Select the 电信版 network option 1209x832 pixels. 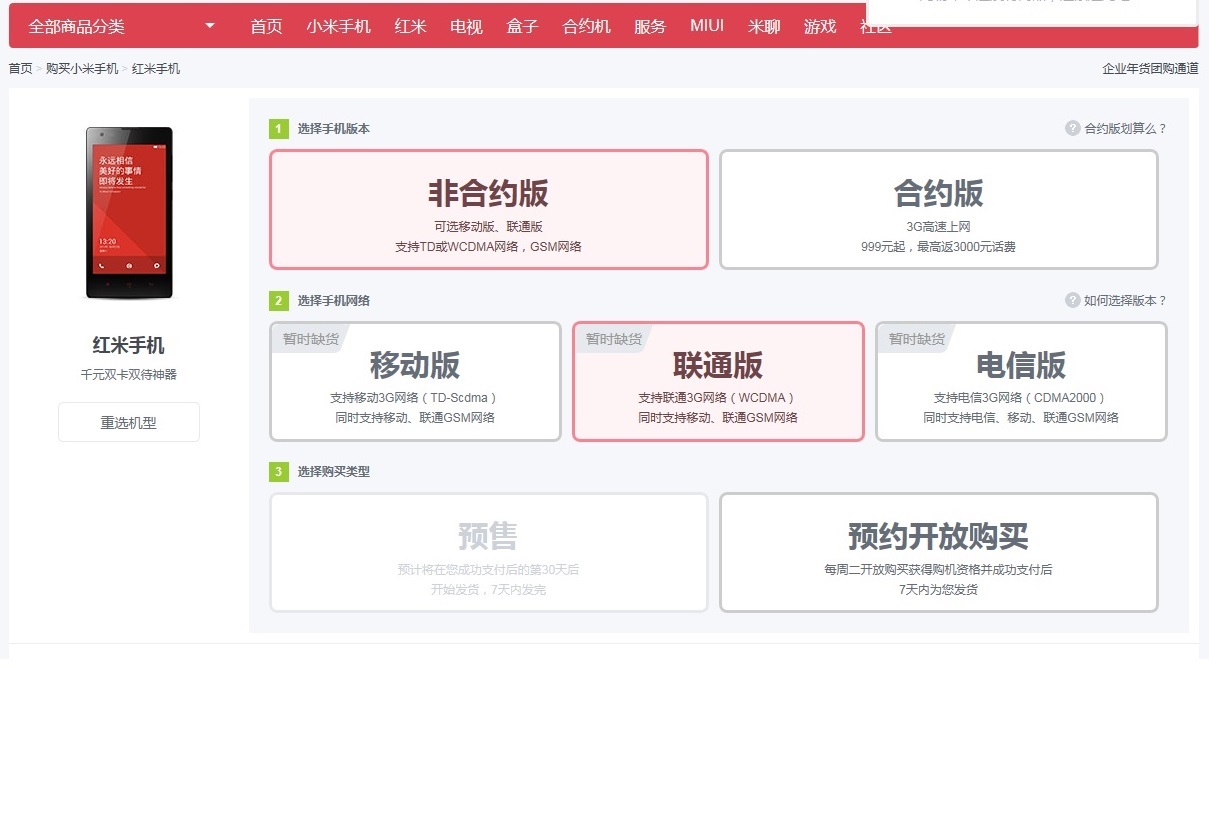pyautogui.click(x=1021, y=381)
